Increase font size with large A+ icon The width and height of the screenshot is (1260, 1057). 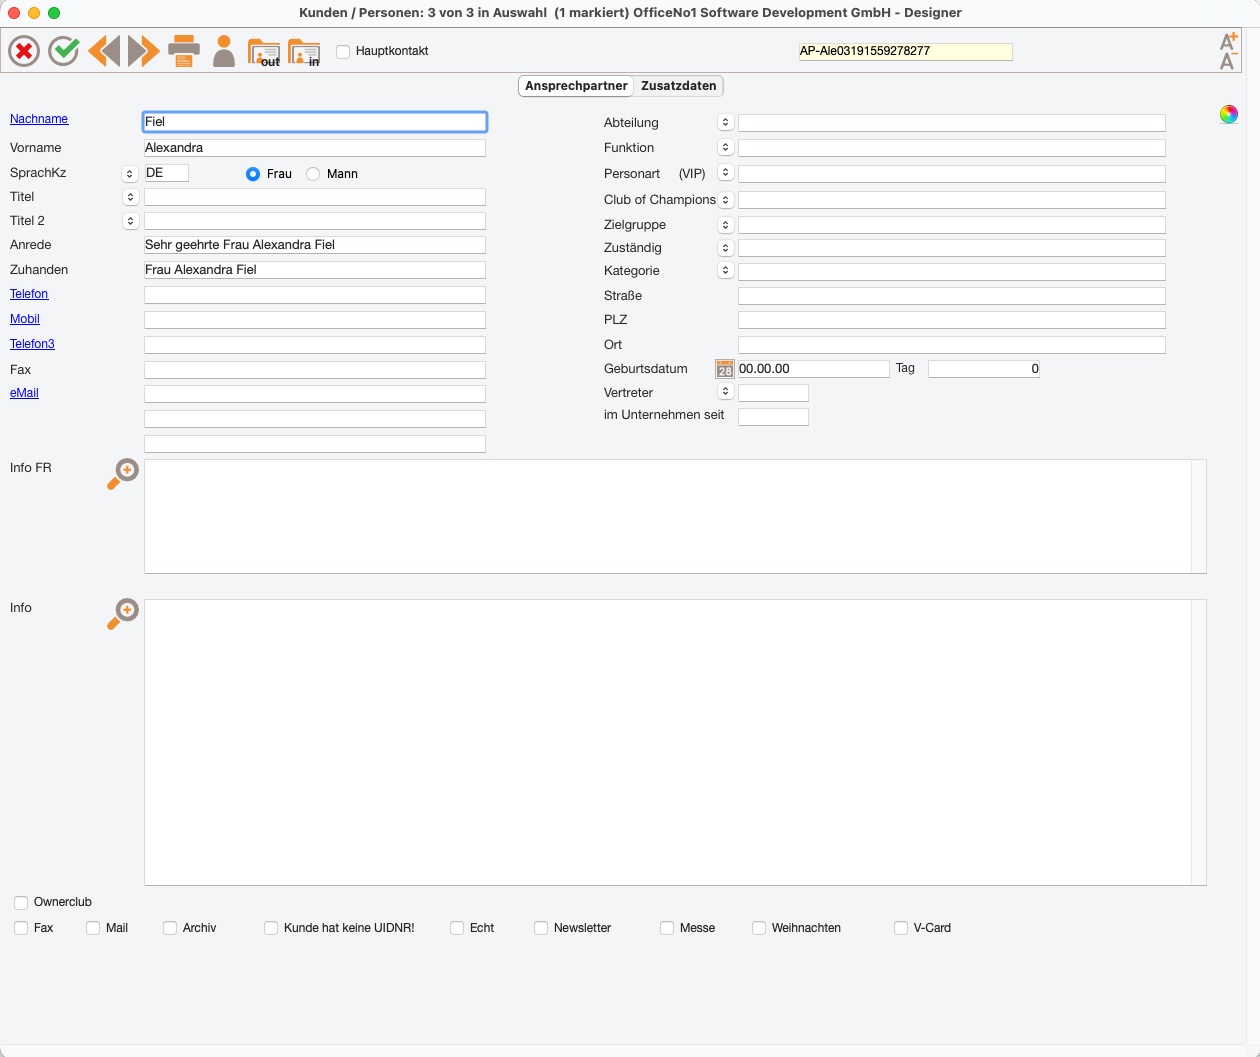(x=1229, y=42)
